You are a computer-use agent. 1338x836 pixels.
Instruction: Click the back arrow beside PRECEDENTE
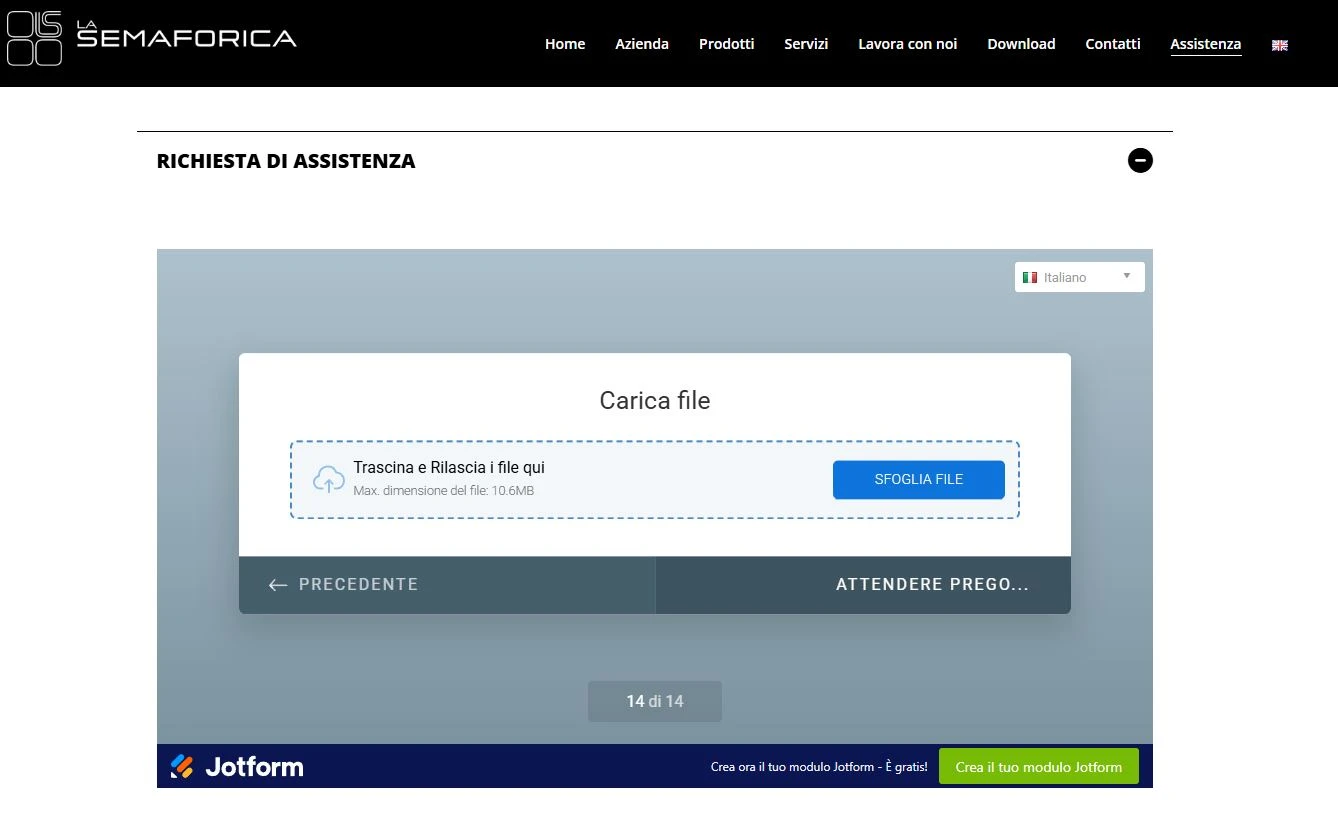277,585
